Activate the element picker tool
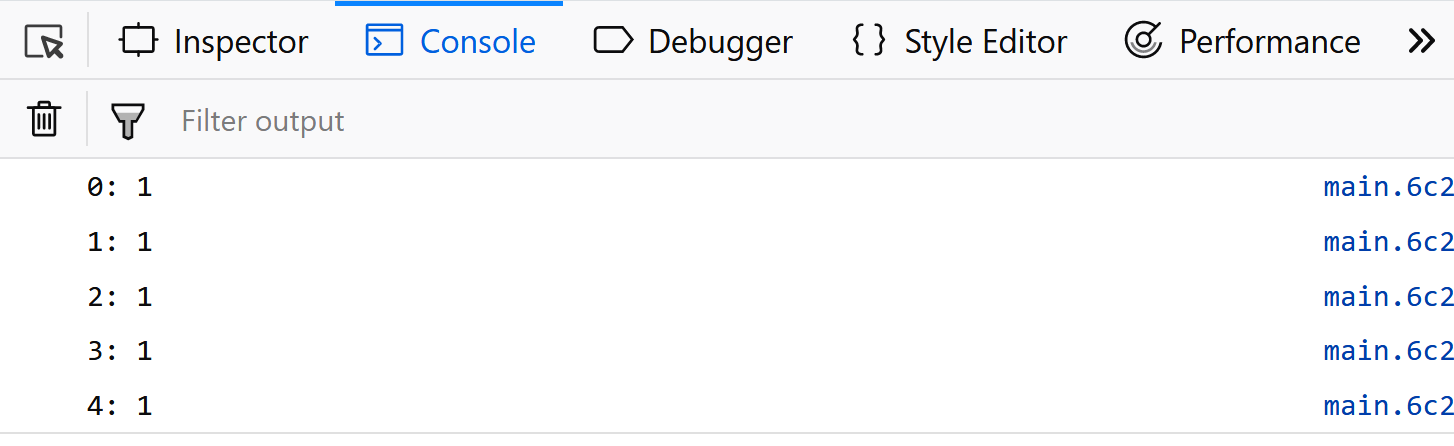Viewport: 1454px width, 446px height. point(44,42)
